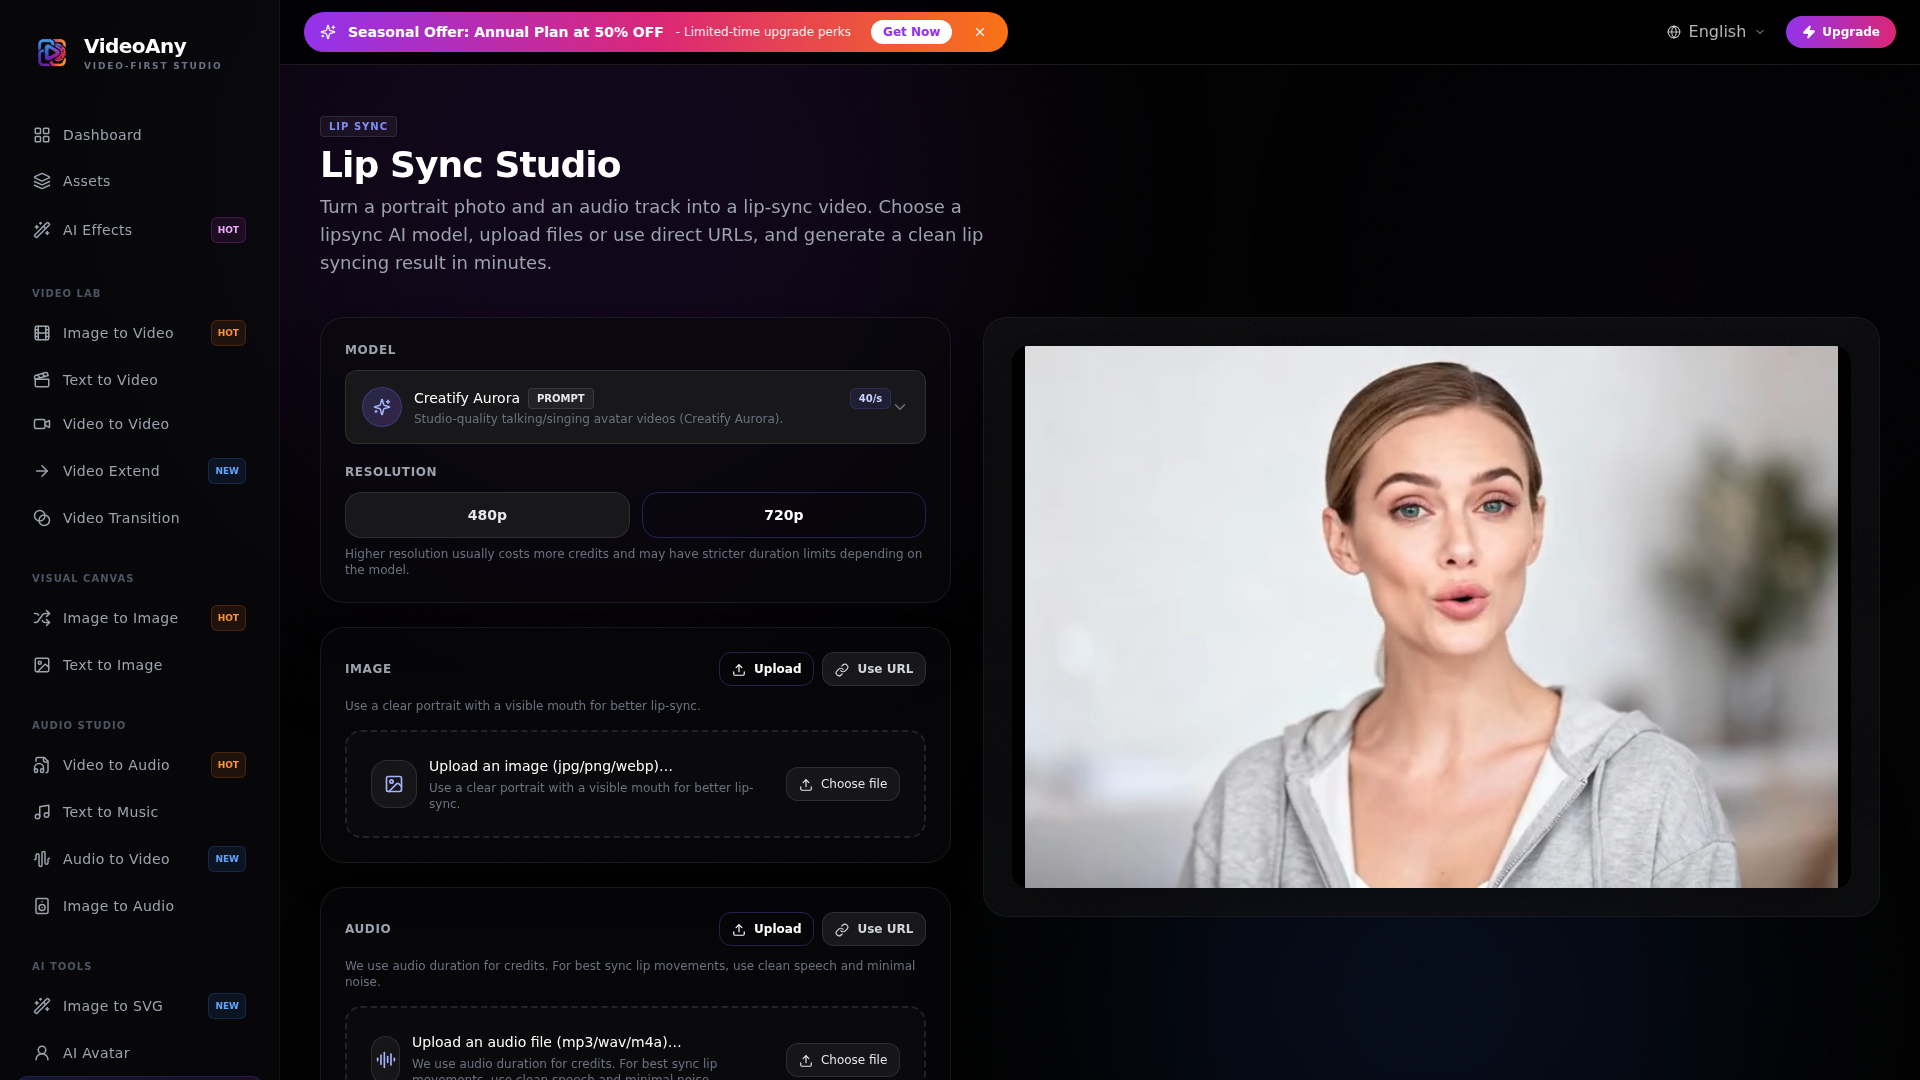Go to the AI Avatar menu item
Viewport: 1920px width, 1080px height.
tap(96, 1053)
